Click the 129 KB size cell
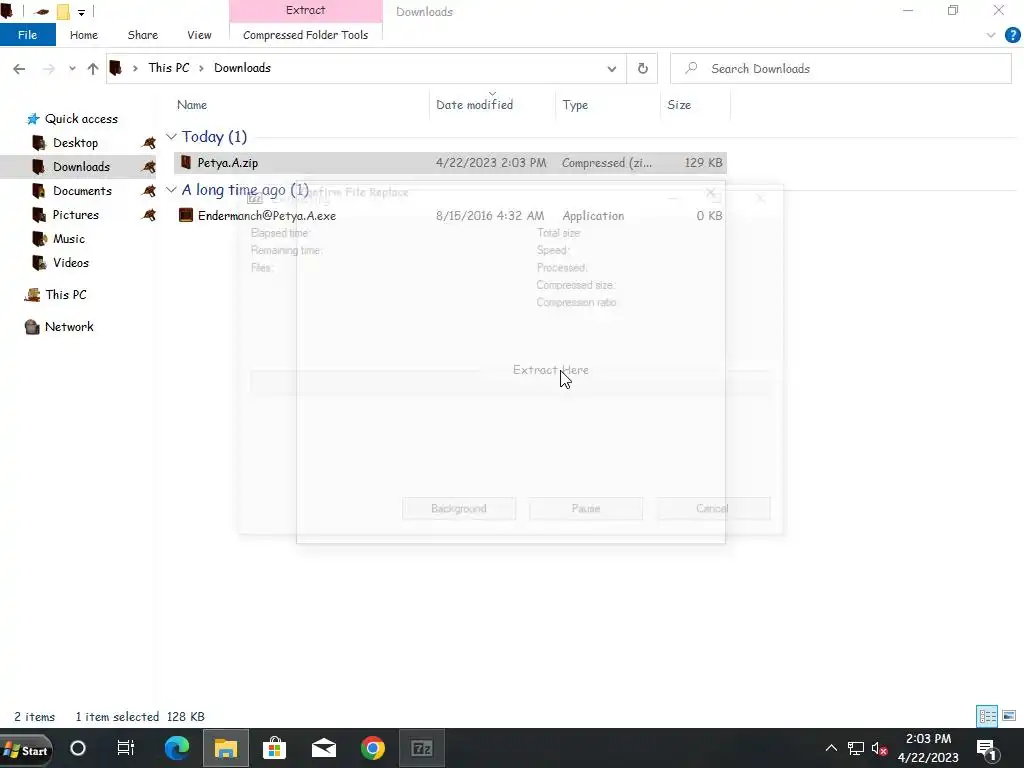This screenshot has height=768, width=1024. click(x=703, y=163)
